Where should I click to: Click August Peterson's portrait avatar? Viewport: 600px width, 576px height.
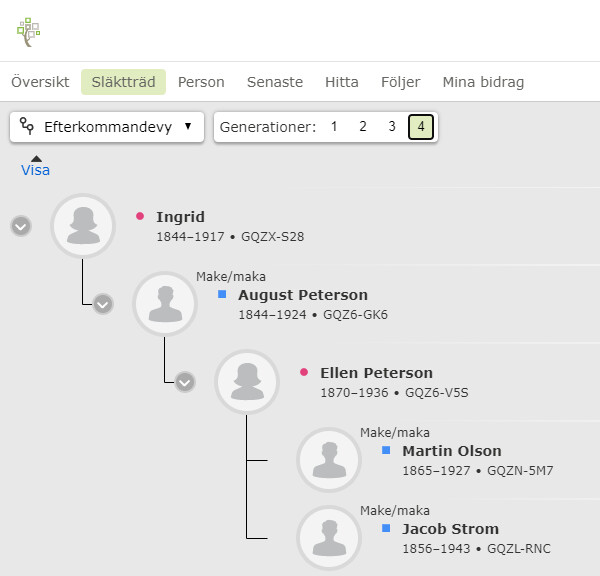[x=166, y=305]
